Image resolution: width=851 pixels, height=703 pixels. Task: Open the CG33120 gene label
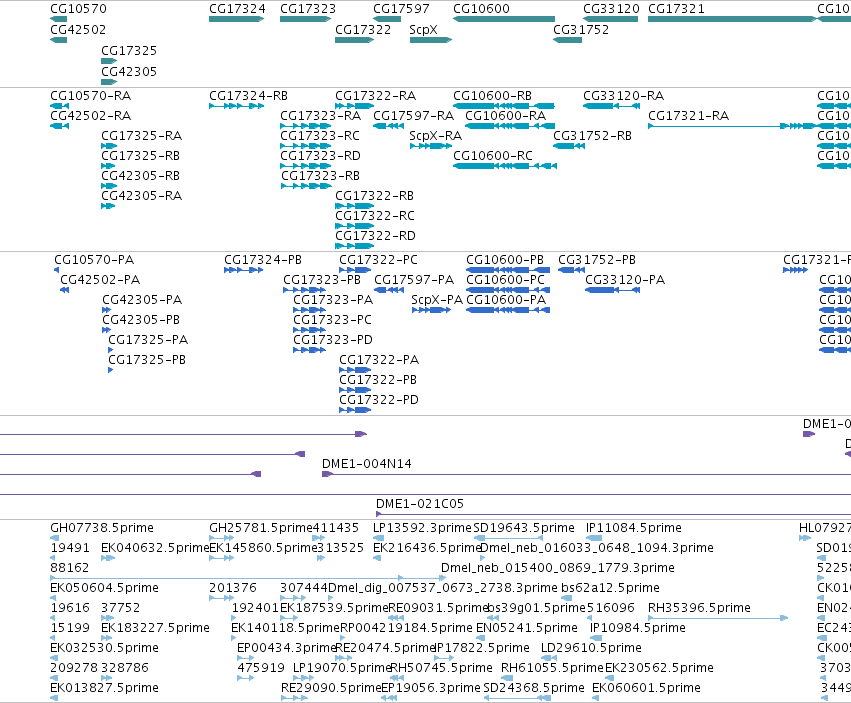pos(611,9)
